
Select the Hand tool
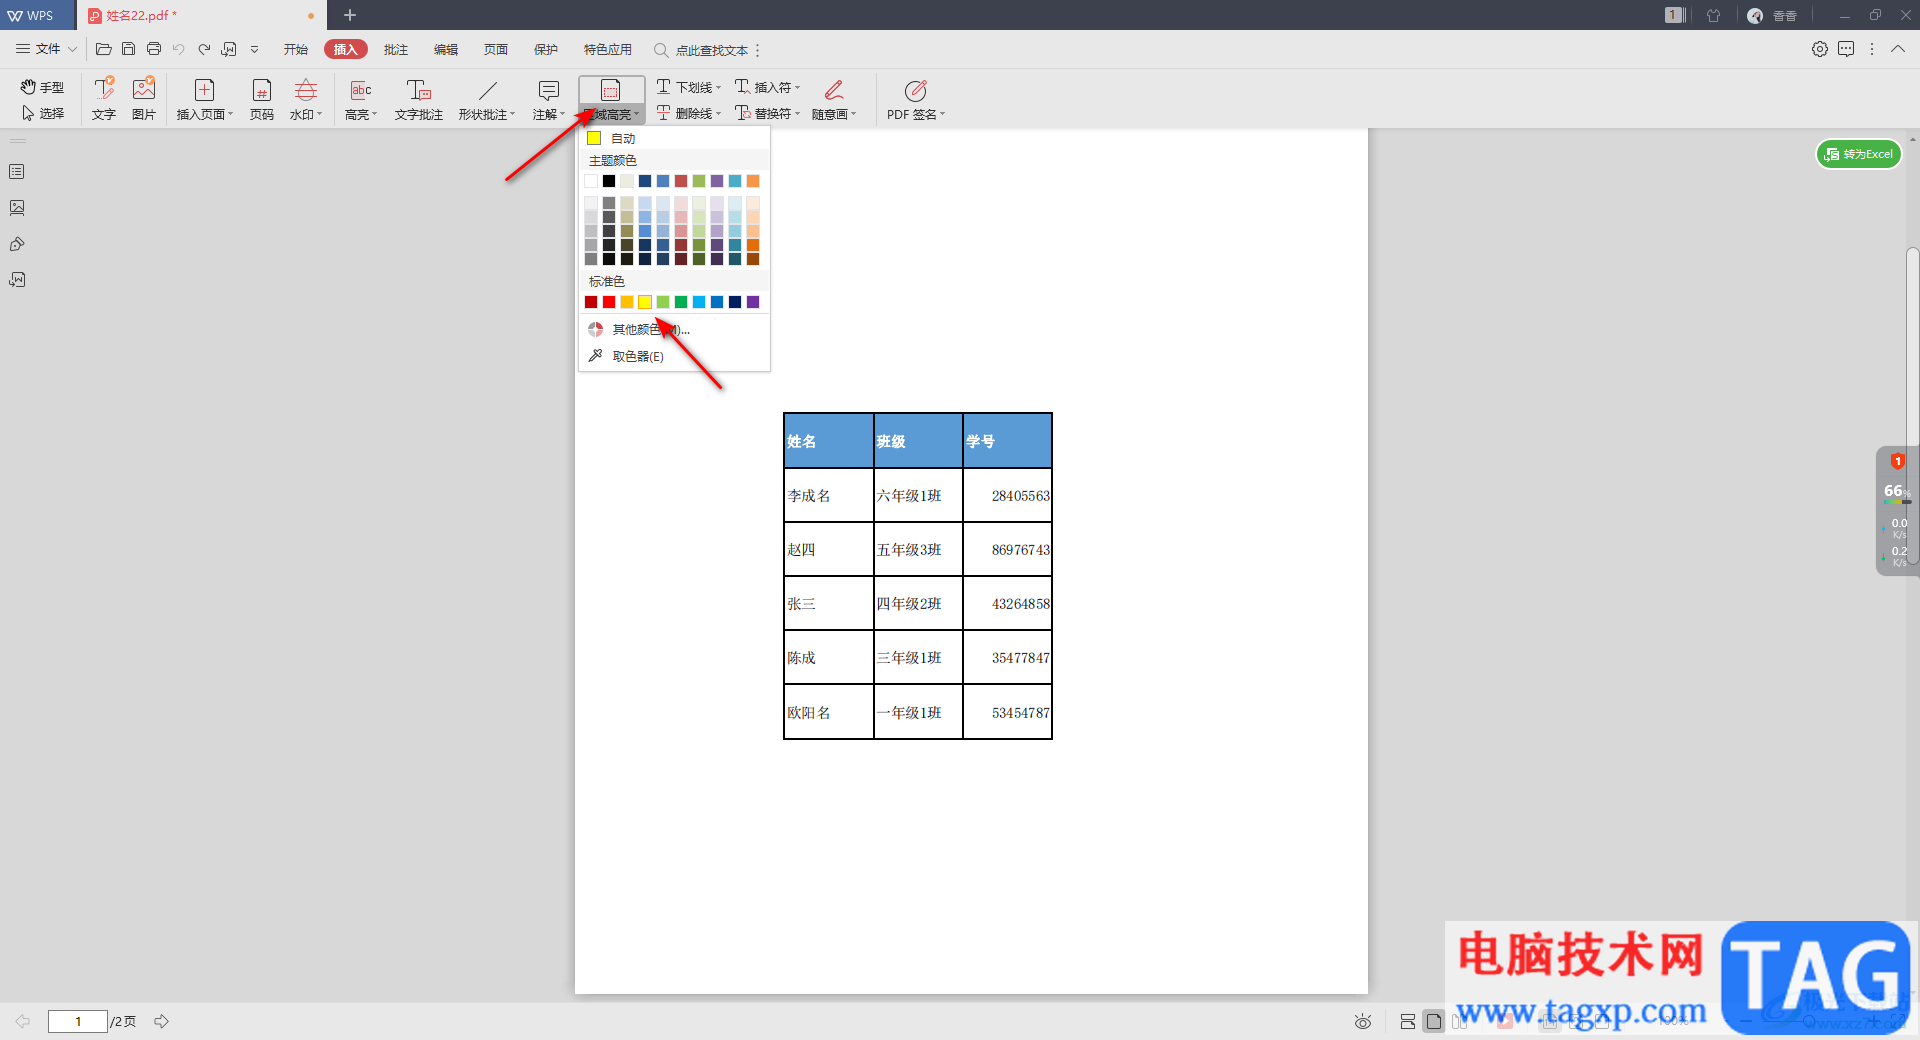coord(42,87)
